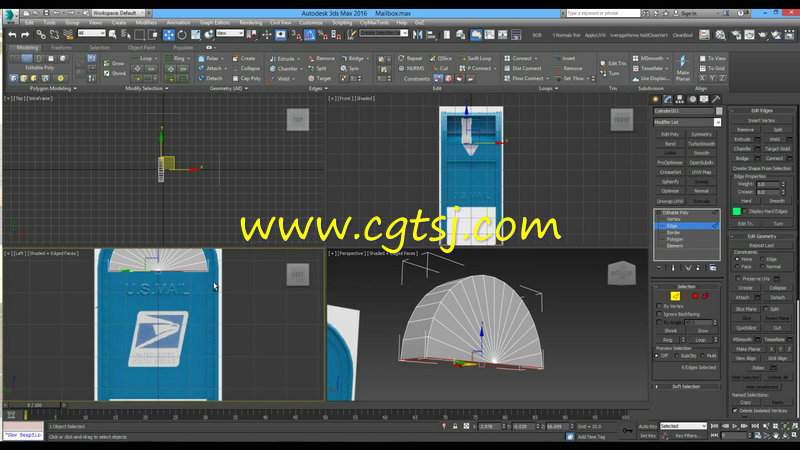Switch to the Freeform ribbon tab
Screen dimensions: 800x450
pyautogui.click(x=61, y=47)
